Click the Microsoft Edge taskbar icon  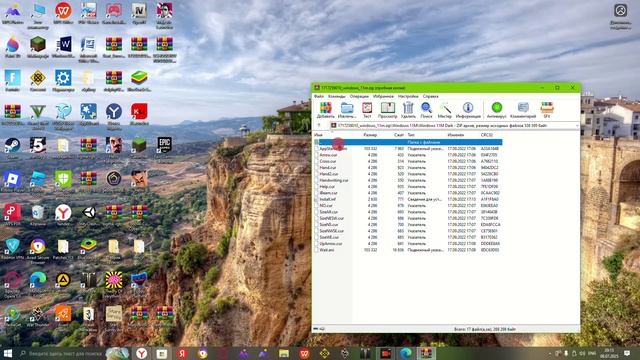click(x=406, y=353)
